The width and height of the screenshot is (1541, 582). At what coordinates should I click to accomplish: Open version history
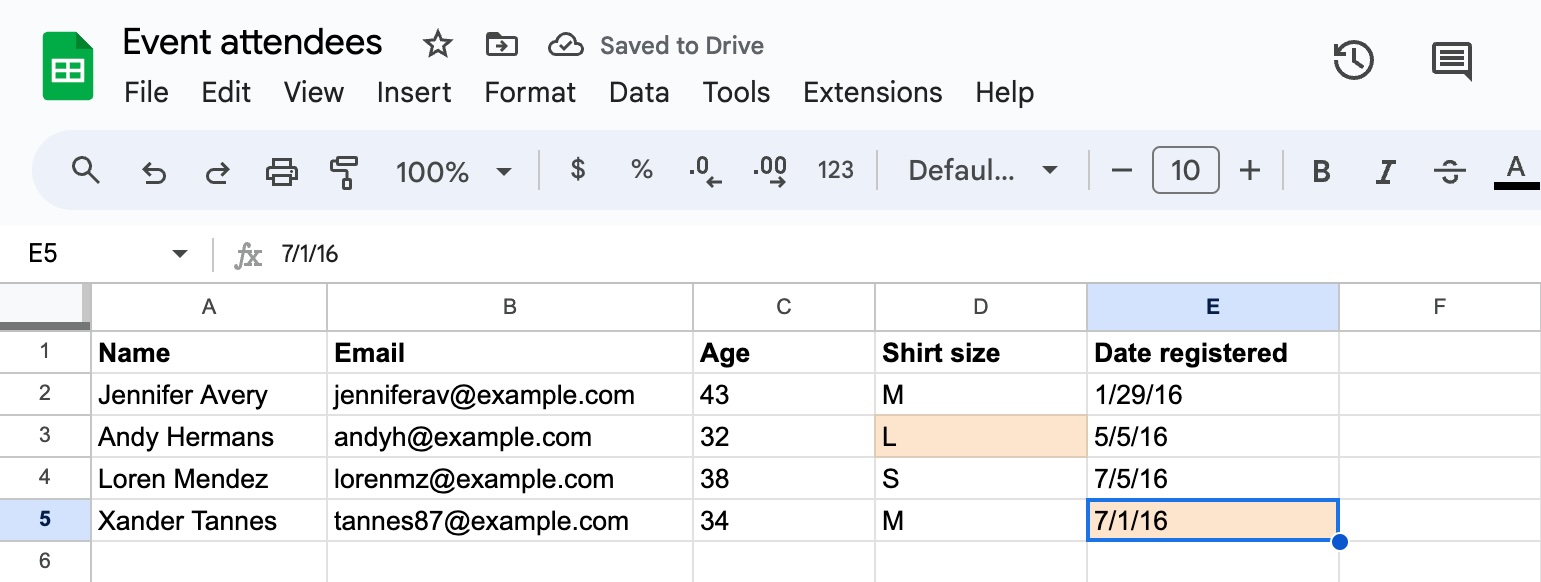(x=1354, y=60)
